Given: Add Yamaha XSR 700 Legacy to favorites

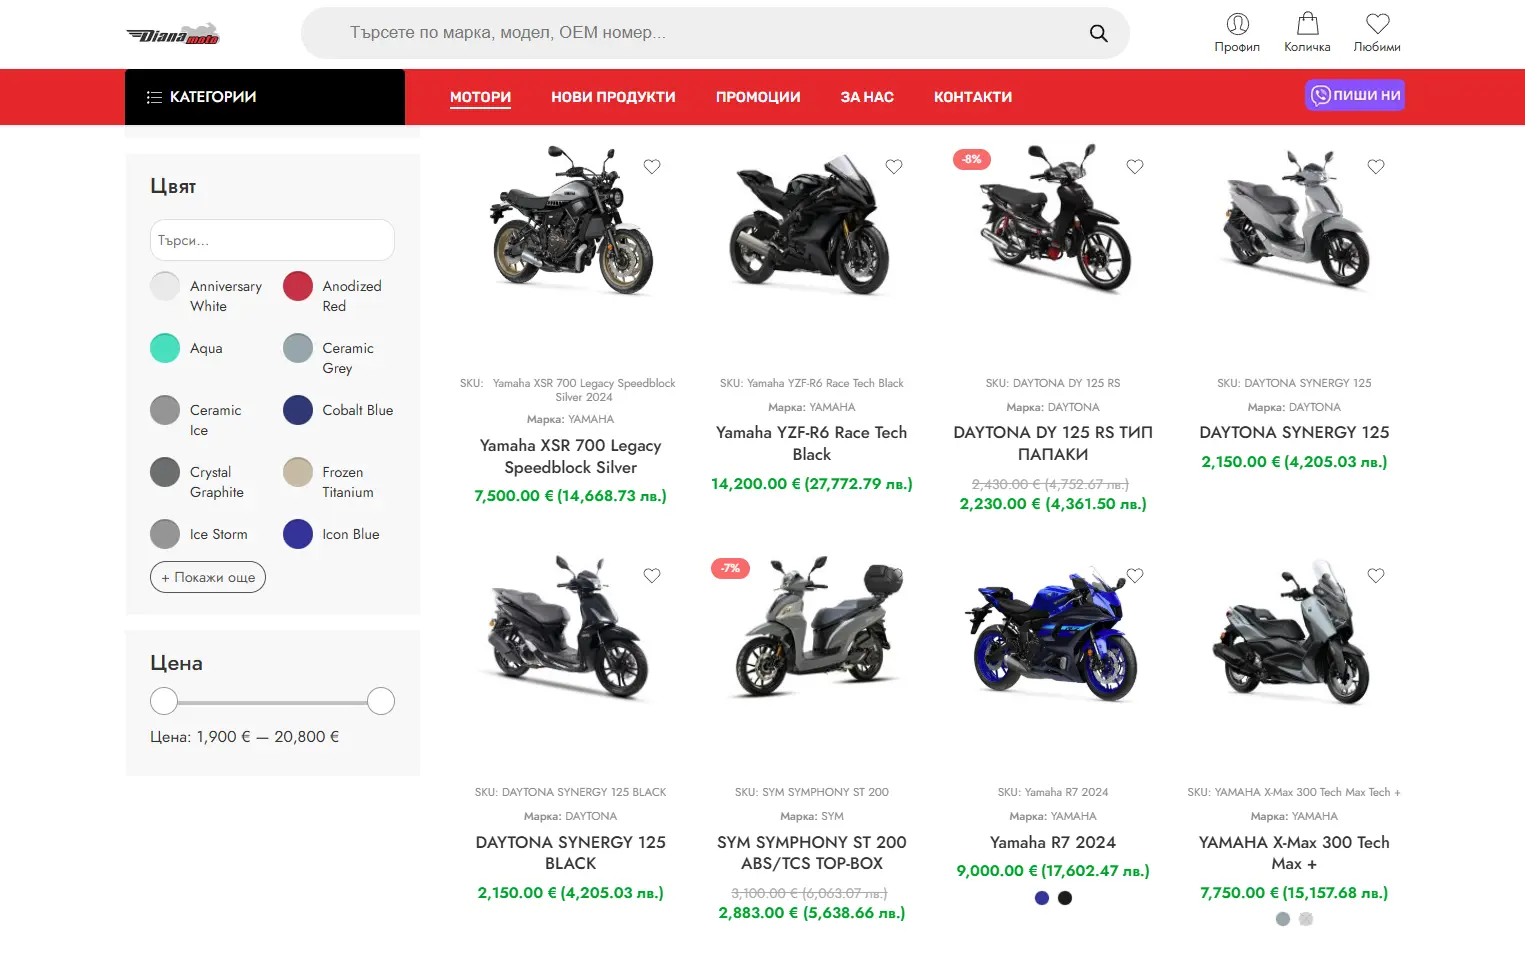Looking at the screenshot, I should (x=652, y=167).
